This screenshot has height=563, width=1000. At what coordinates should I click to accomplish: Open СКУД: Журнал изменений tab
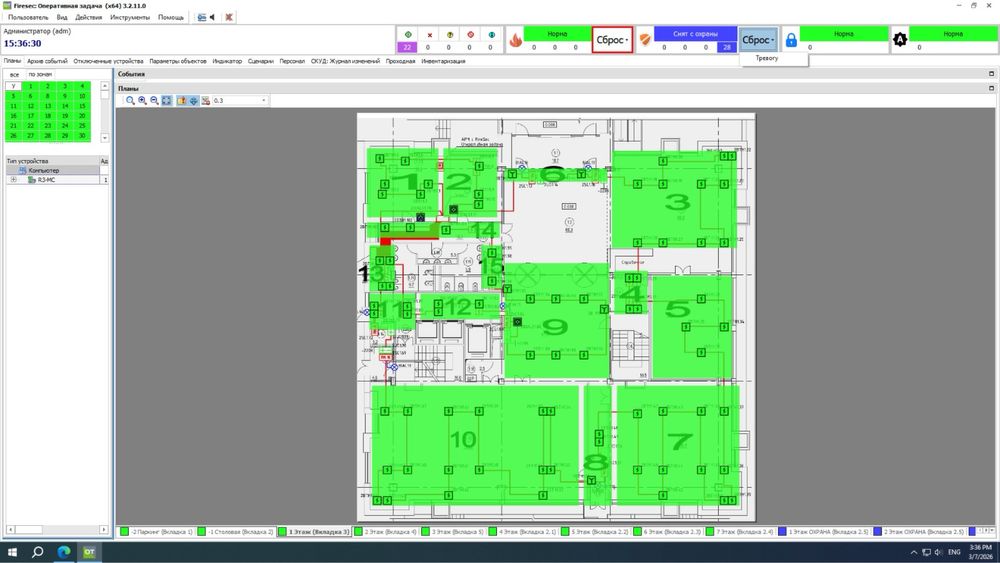coord(345,61)
